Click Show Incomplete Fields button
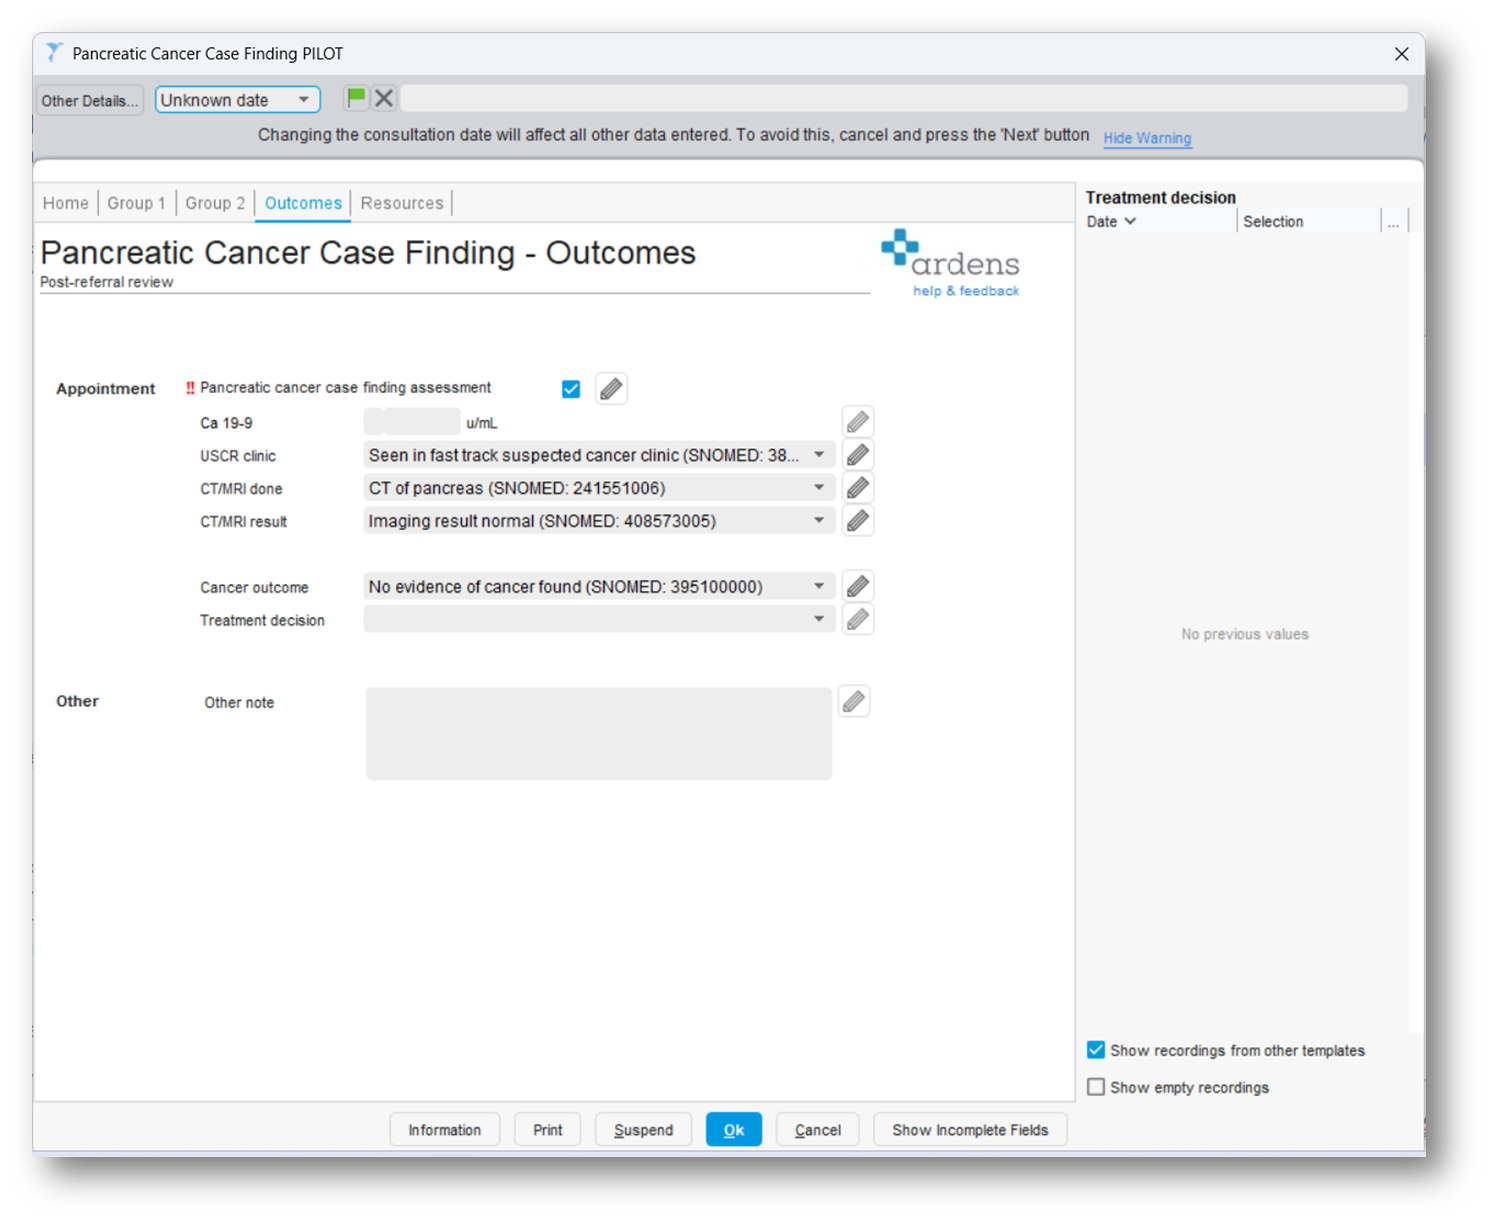This screenshot has height=1222, width=1491. tap(970, 1130)
